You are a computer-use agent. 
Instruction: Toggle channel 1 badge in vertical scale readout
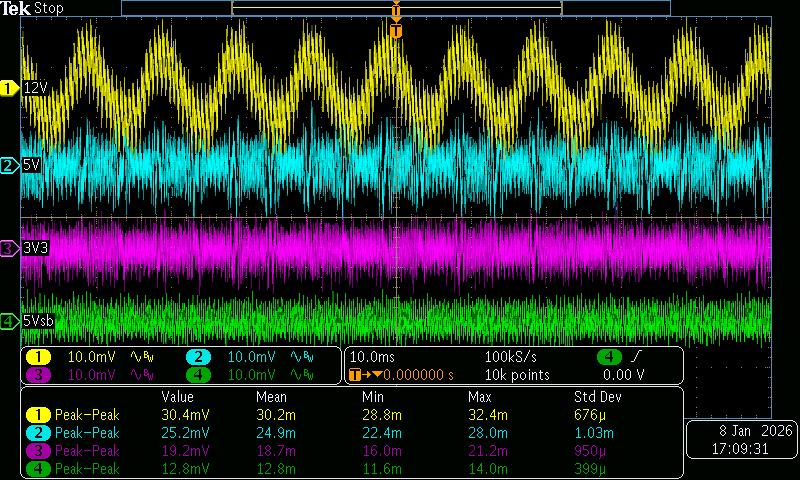tap(38, 357)
